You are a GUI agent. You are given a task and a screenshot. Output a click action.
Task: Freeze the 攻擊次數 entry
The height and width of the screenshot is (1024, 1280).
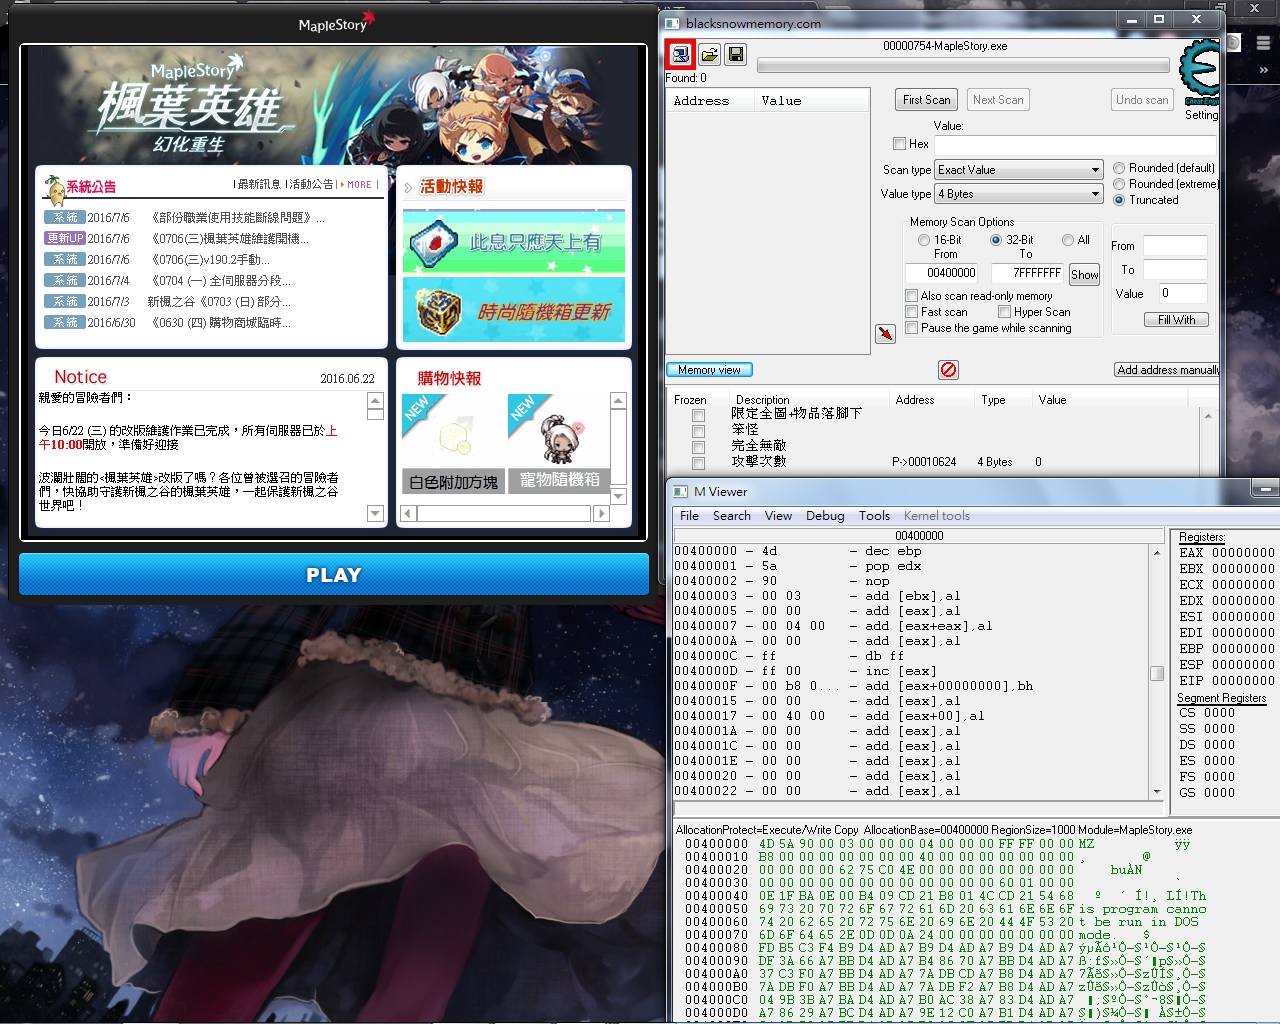coord(698,463)
